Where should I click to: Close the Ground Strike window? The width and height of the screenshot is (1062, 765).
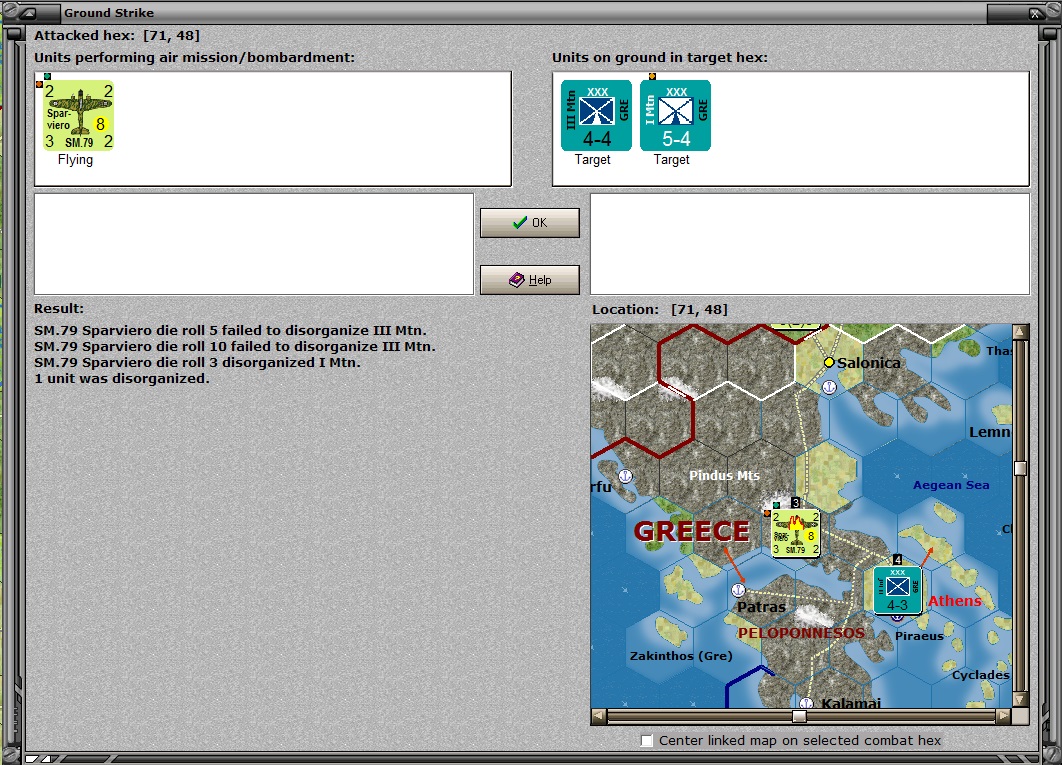point(1036,13)
